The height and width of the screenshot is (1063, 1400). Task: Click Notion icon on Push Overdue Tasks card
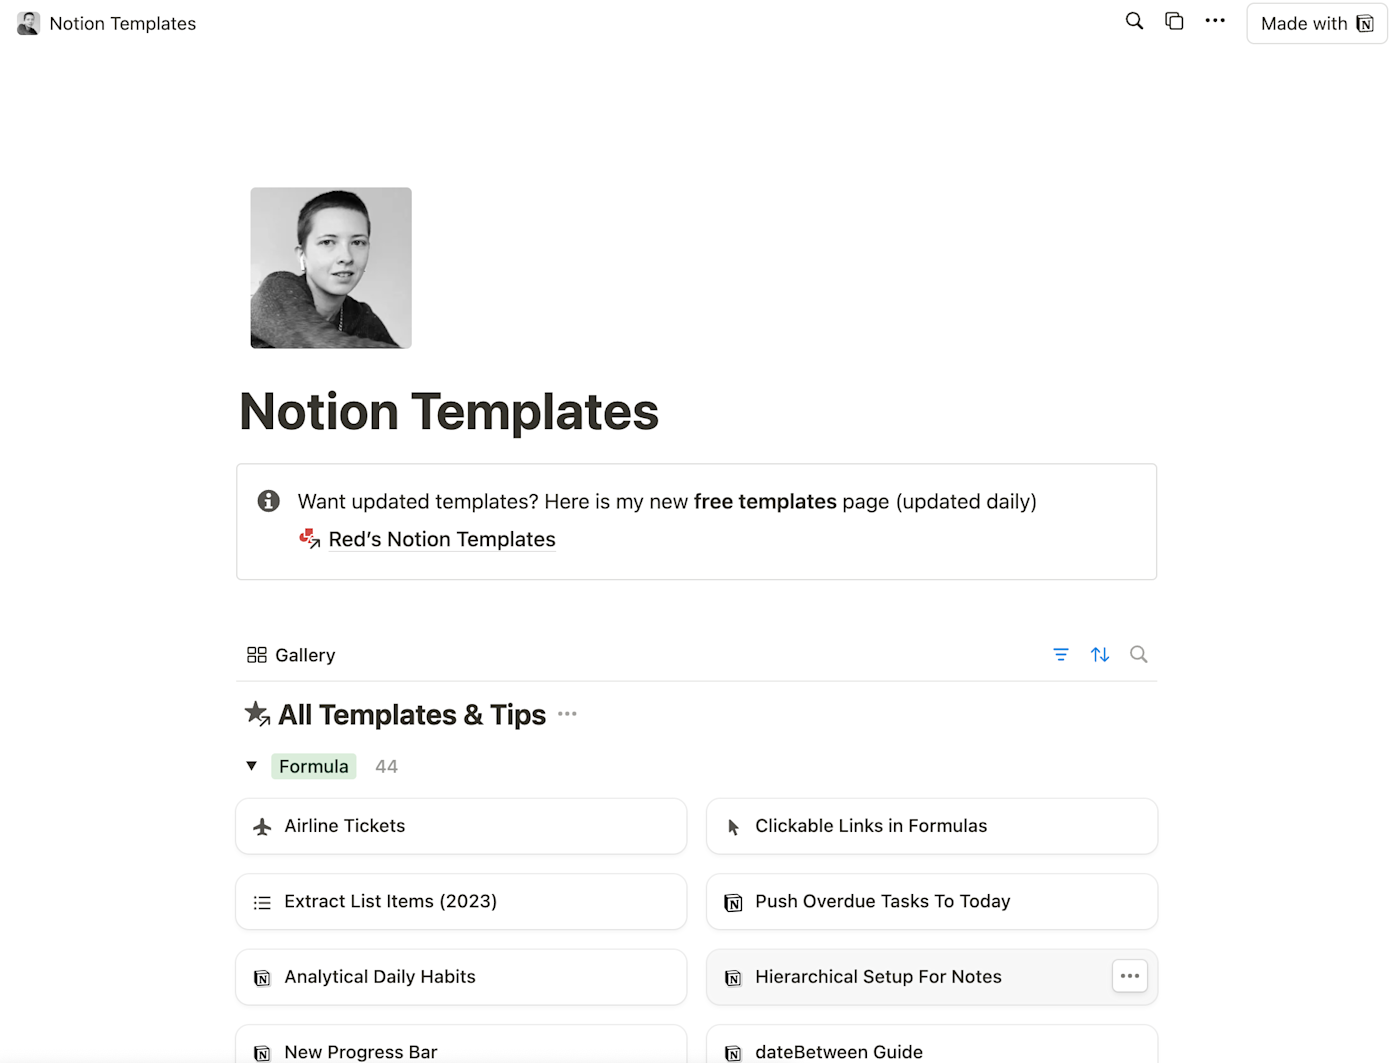click(x=733, y=903)
